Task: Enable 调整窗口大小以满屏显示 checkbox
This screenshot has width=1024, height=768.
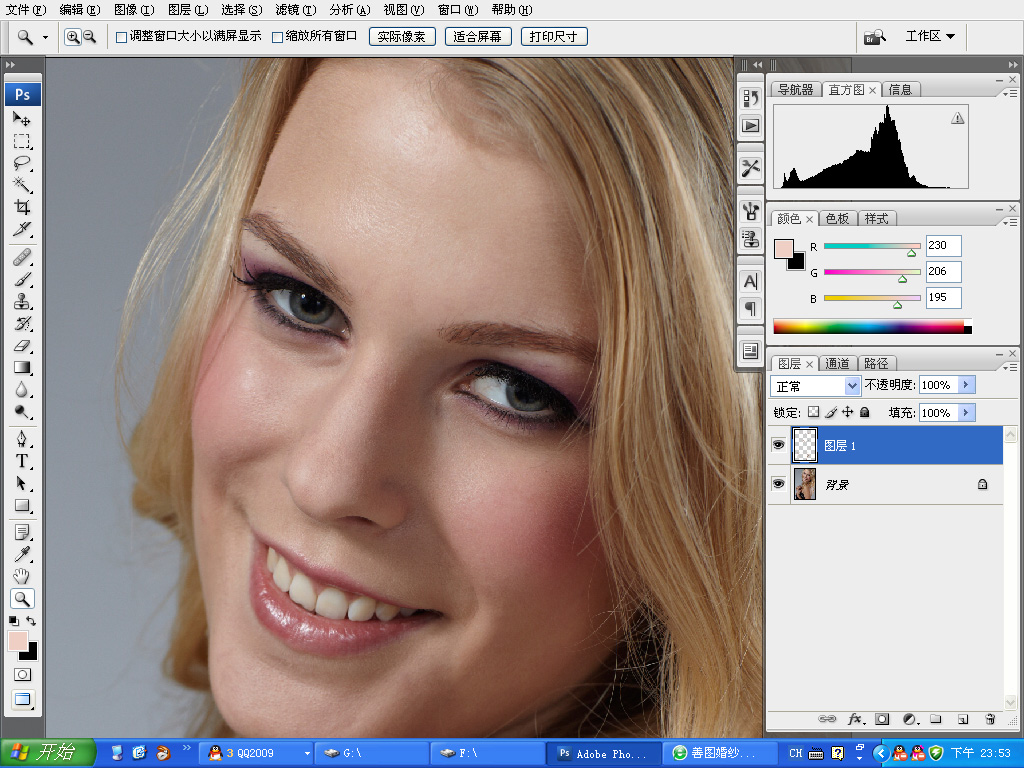Action: 121,37
